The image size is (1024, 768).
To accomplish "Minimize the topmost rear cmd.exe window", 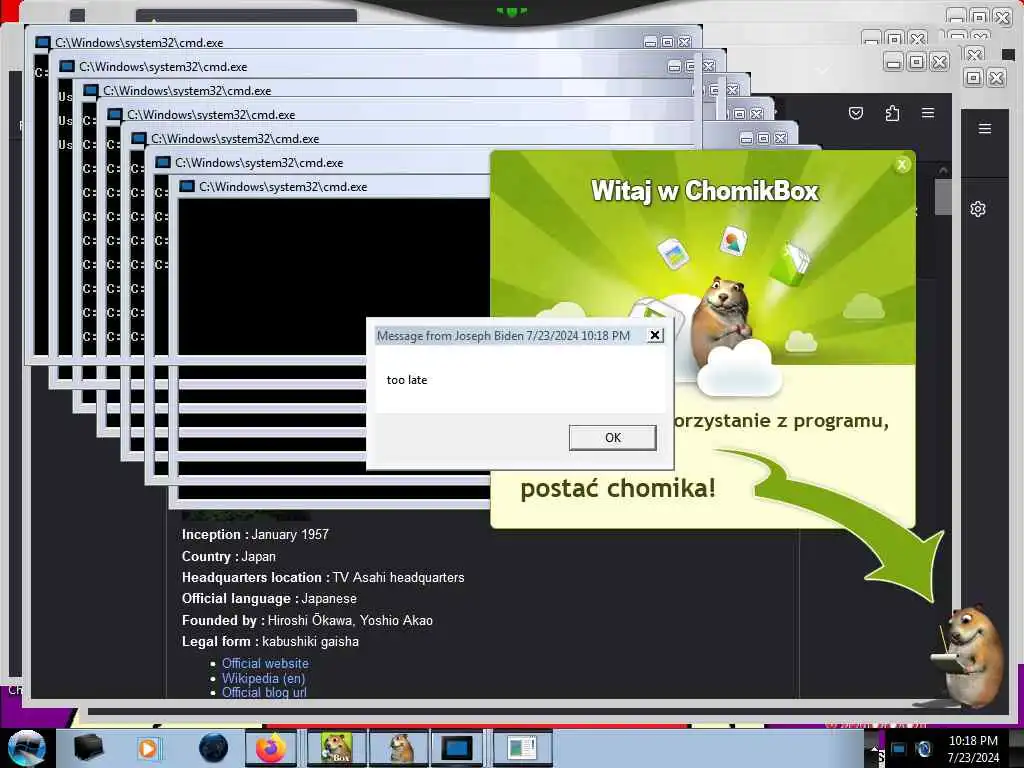I will (x=650, y=42).
